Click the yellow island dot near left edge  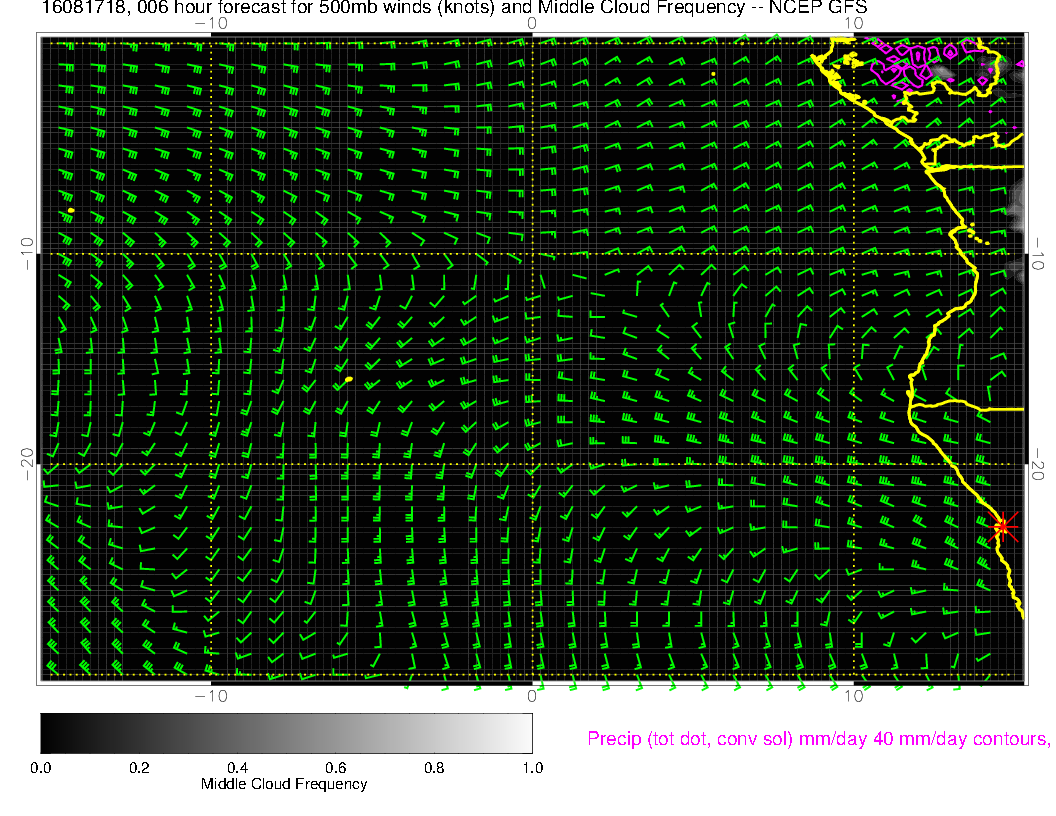[x=72, y=210]
